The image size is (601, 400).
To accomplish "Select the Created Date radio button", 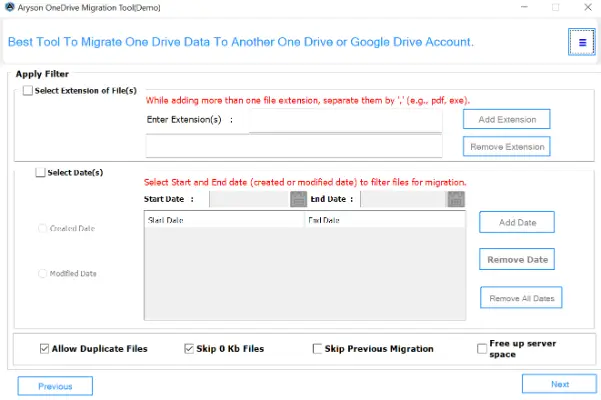I will pos(42,228).
